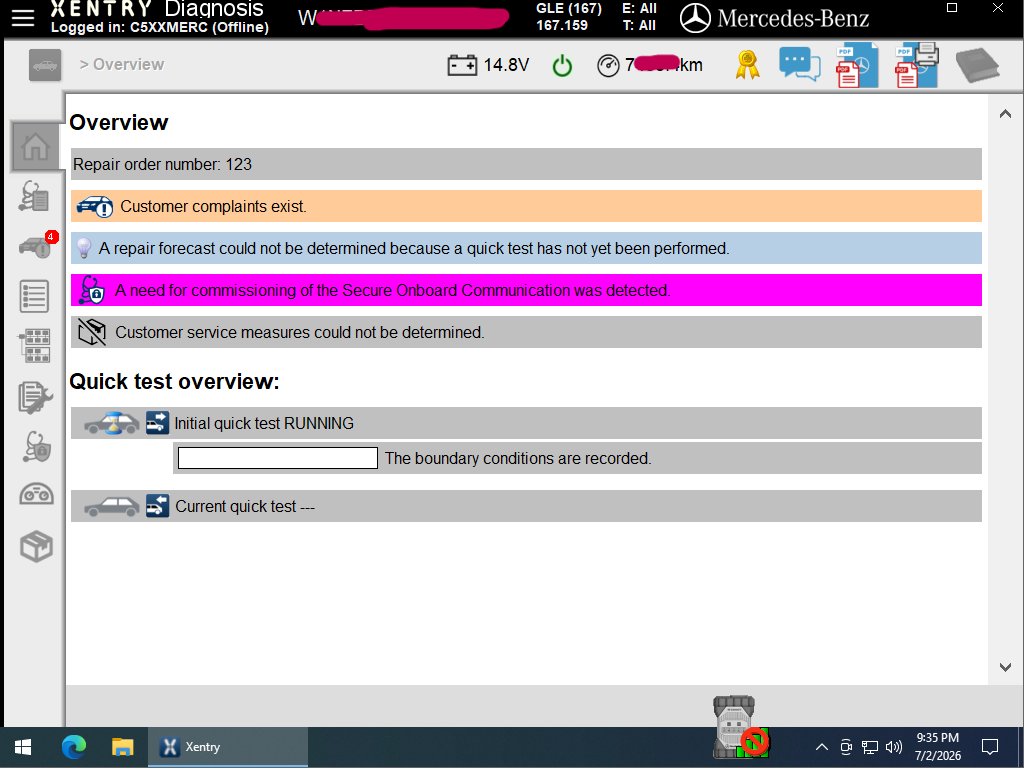
Task: Click the quick test progress bar
Action: (x=278, y=458)
